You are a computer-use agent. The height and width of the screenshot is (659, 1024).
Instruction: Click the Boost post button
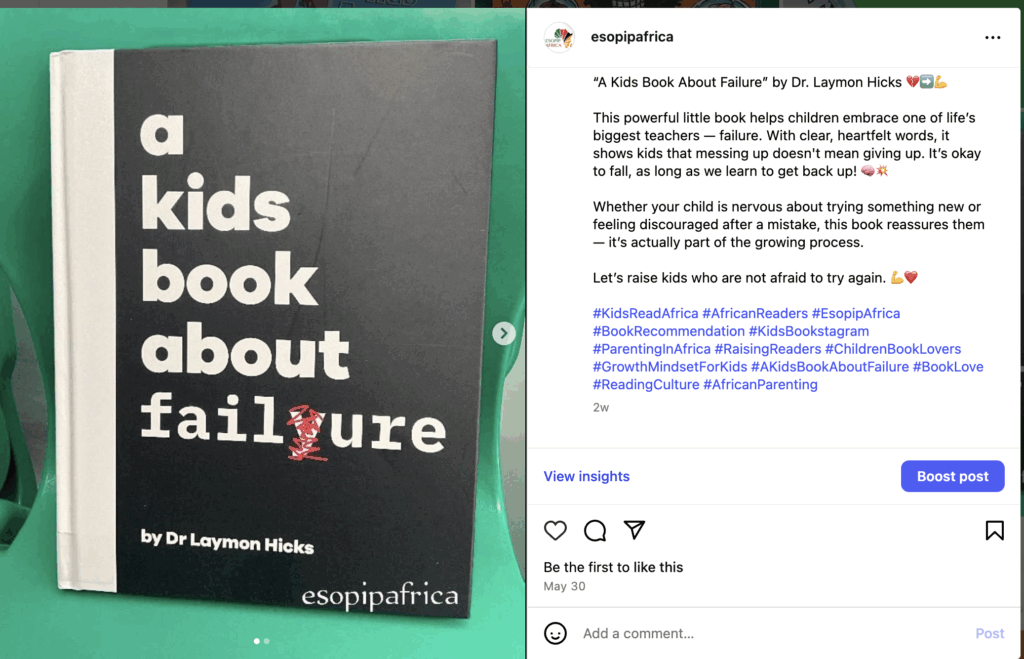coord(952,476)
